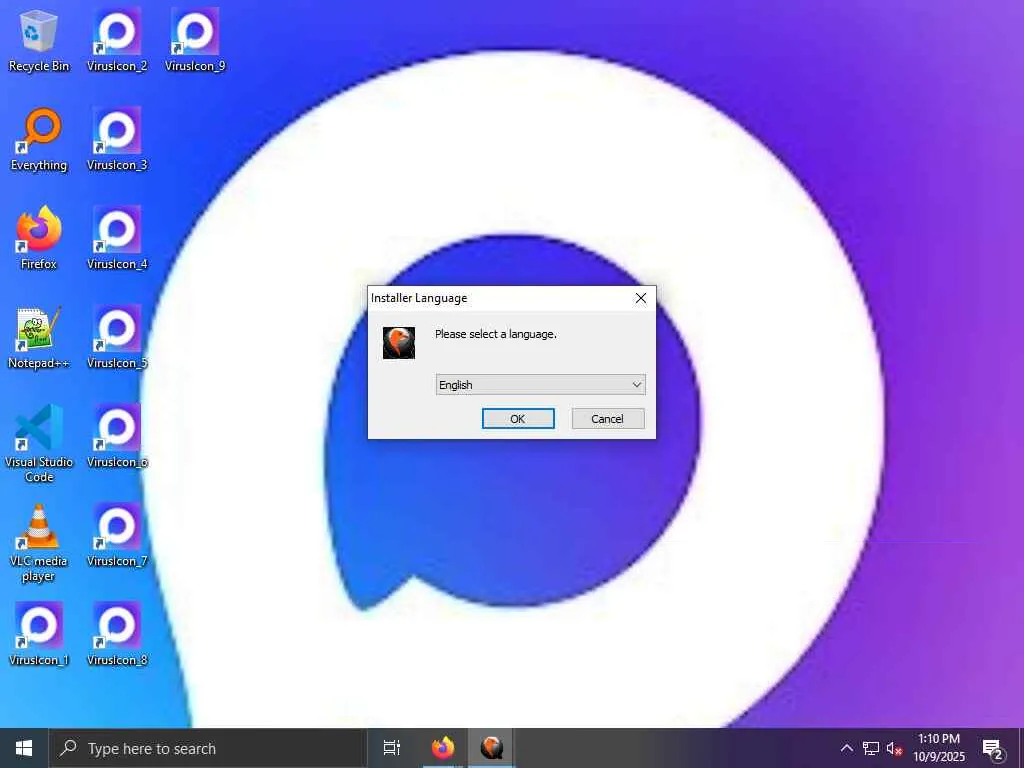Select the VirusIcon_1 desktop shortcut

39,634
